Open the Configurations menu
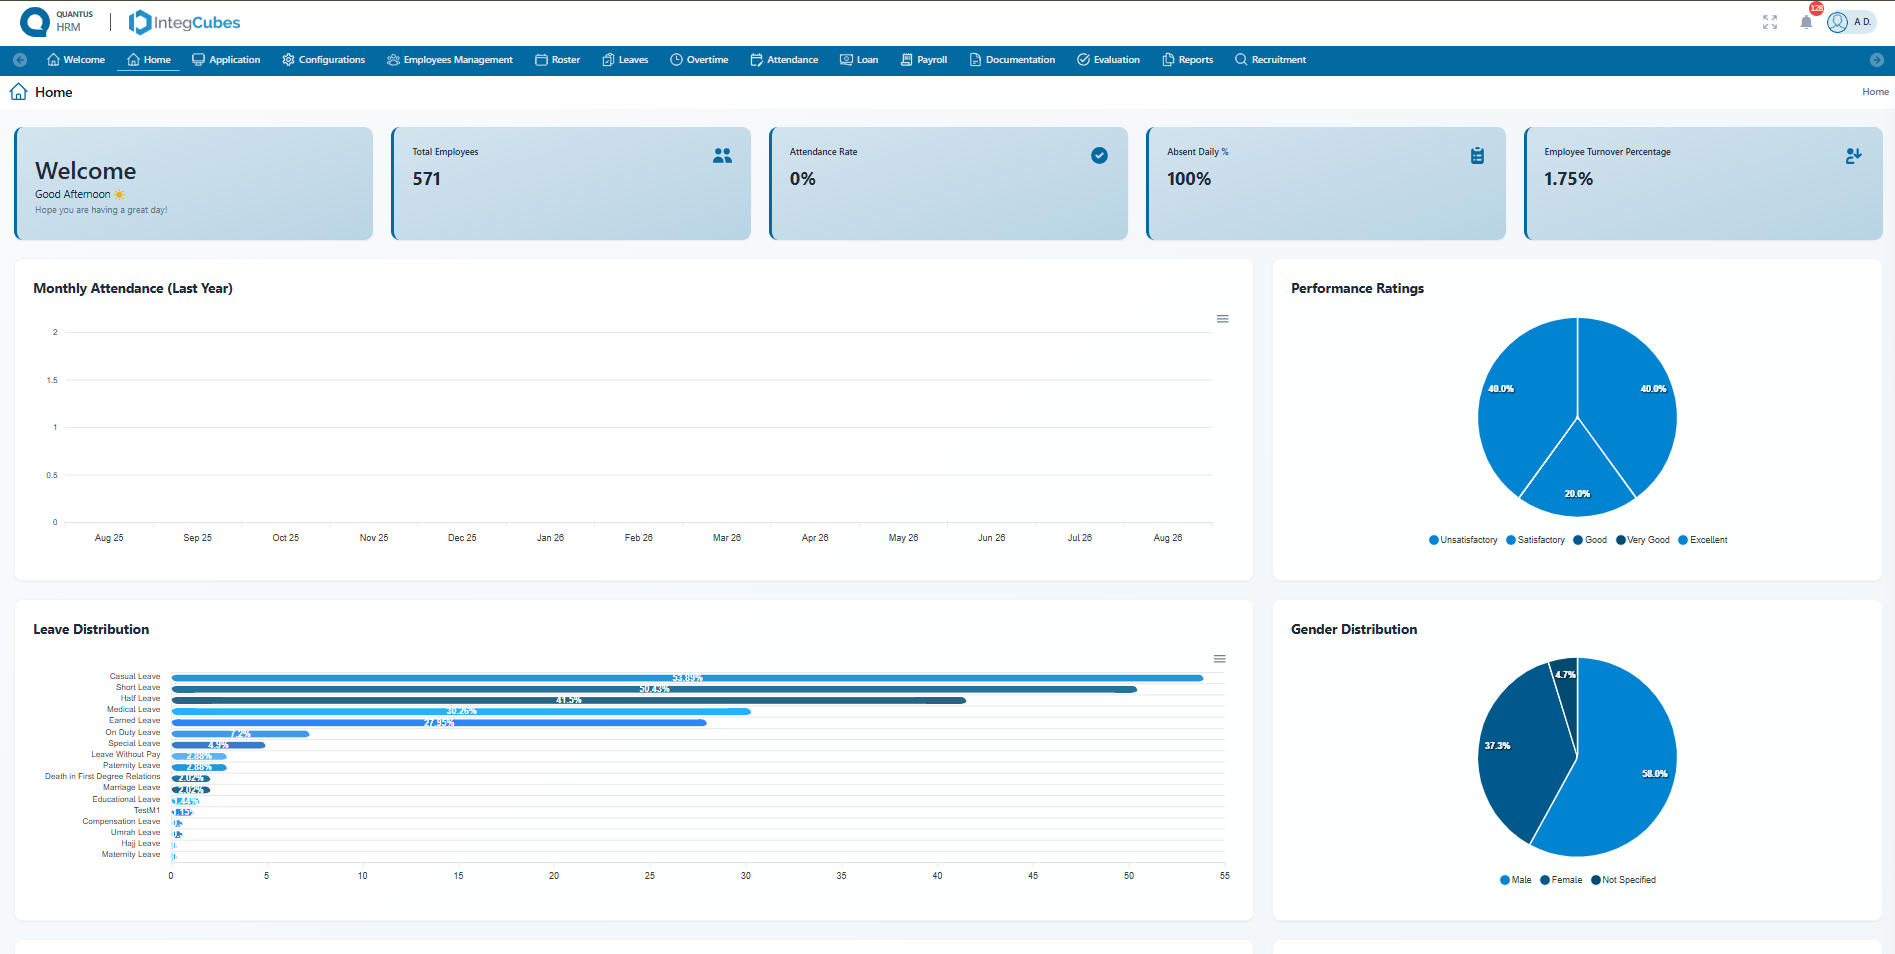This screenshot has height=954, width=1895. pyautogui.click(x=324, y=60)
